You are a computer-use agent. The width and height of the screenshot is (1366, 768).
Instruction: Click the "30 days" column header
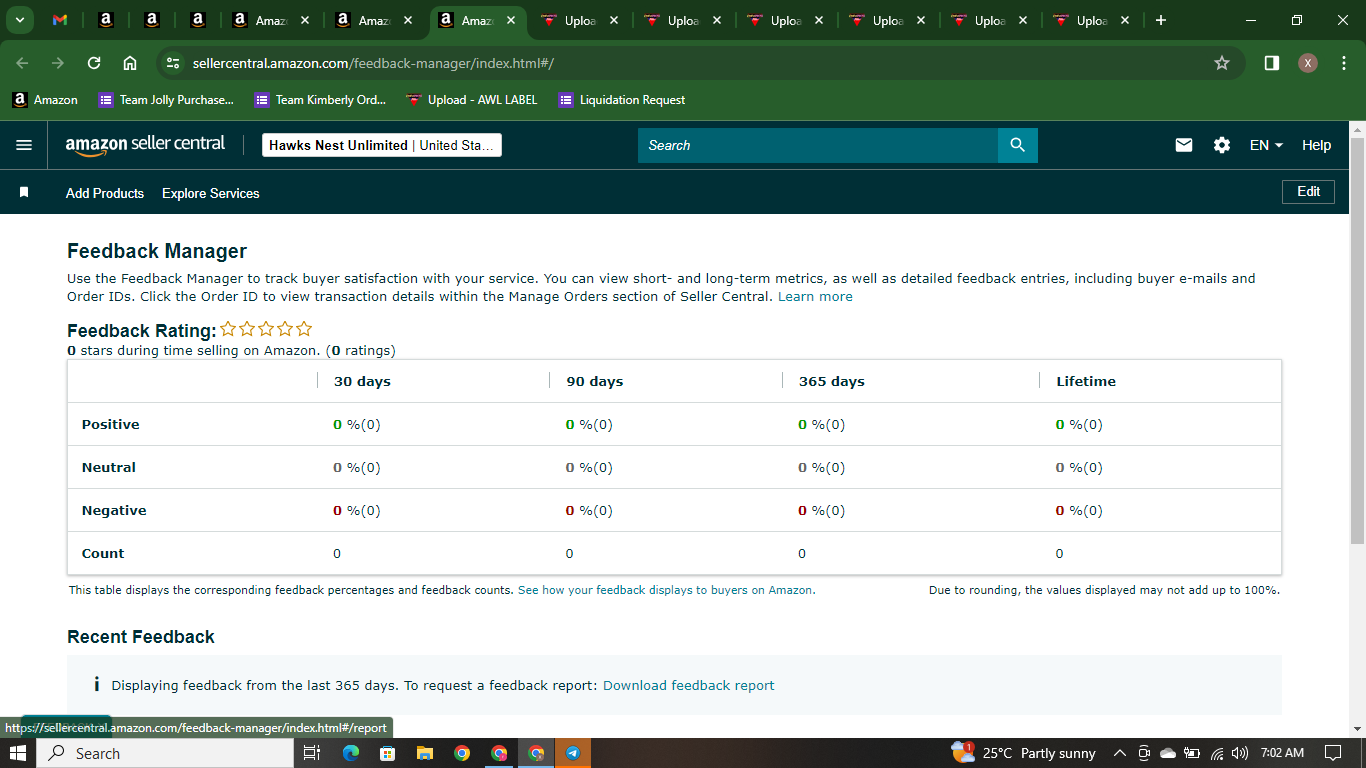[x=362, y=381]
